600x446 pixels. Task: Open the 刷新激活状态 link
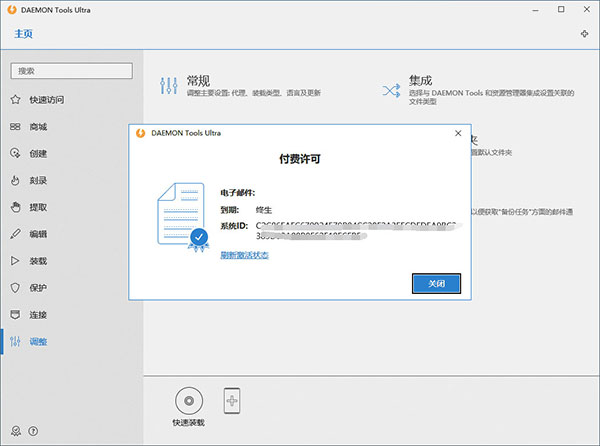pos(244,255)
